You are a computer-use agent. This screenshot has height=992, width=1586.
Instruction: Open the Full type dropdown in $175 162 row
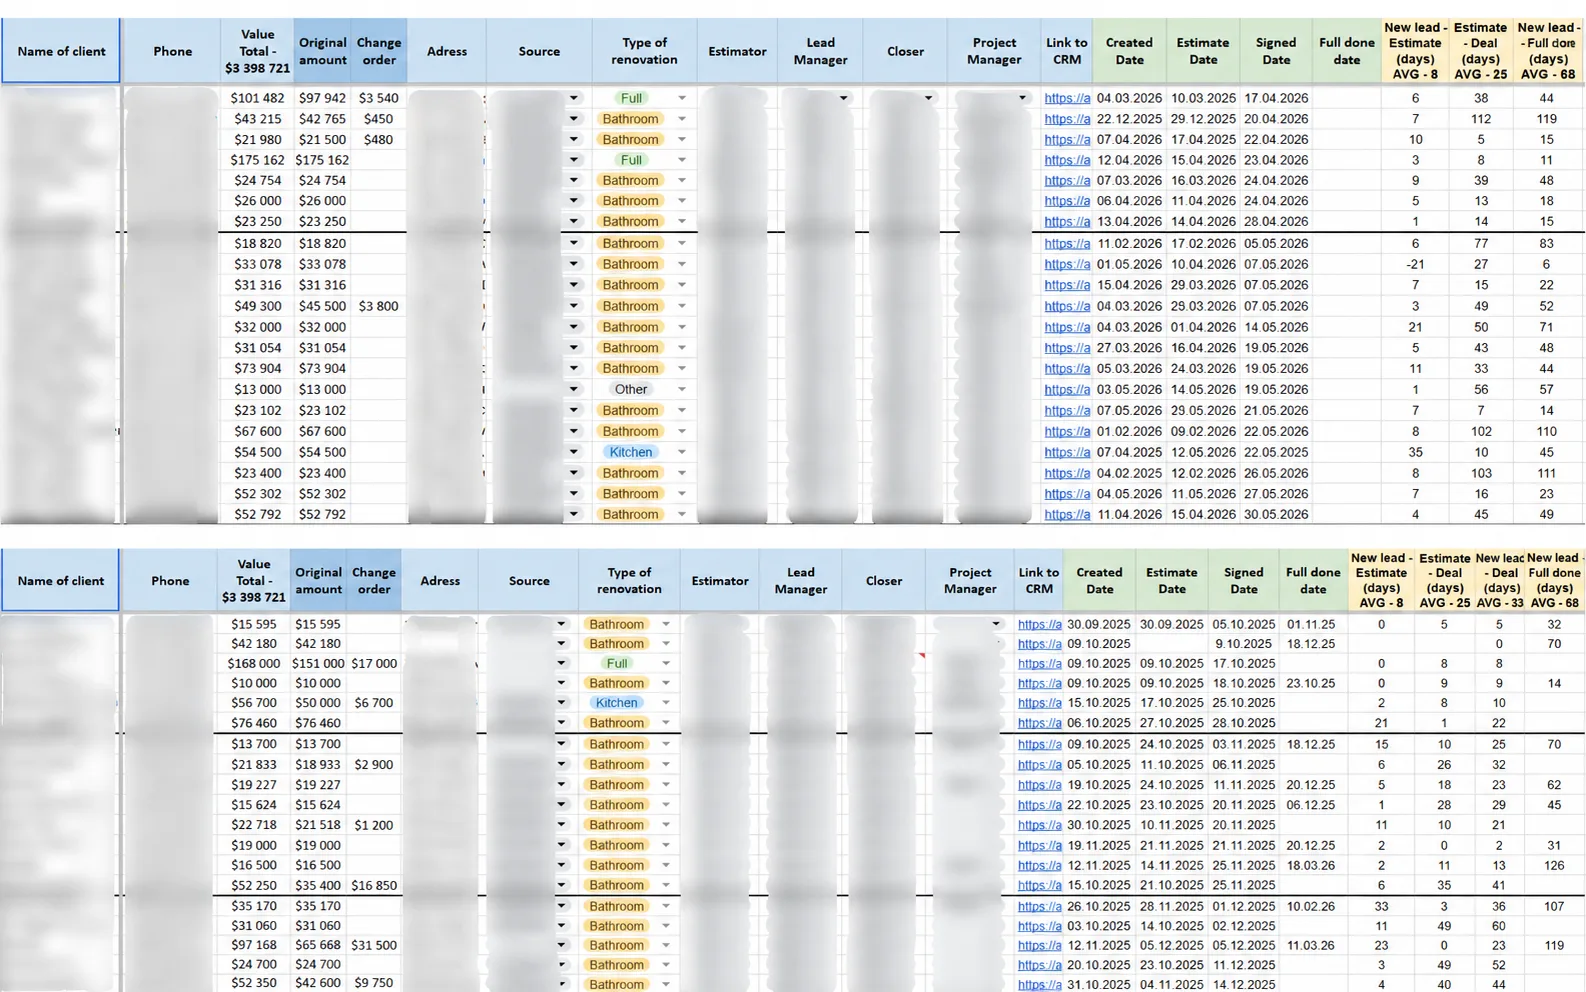[682, 160]
